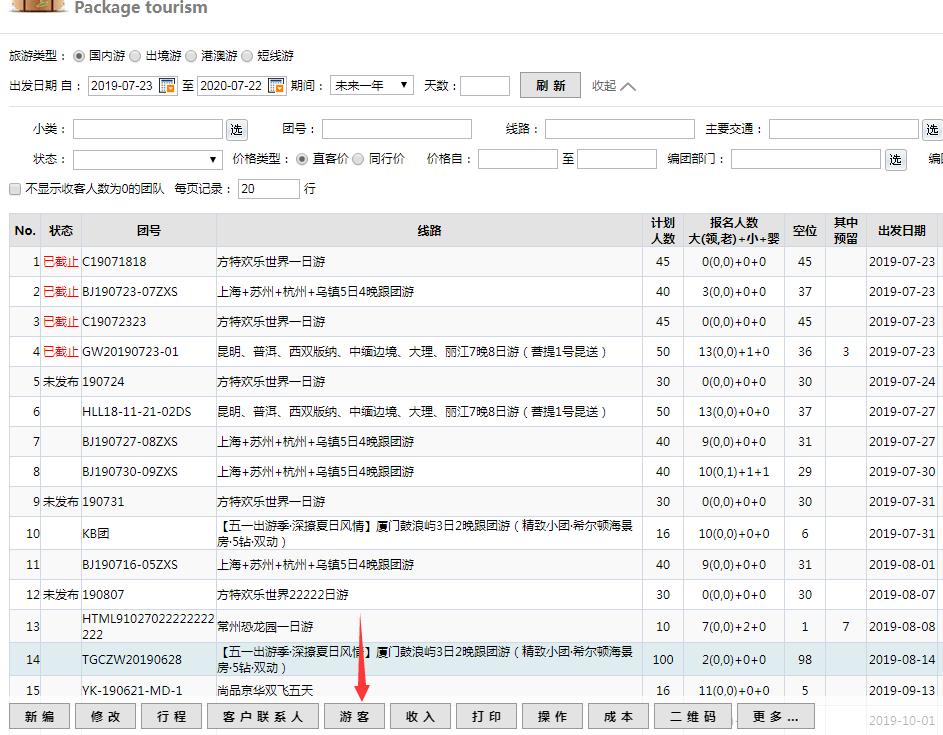The width and height of the screenshot is (943, 735).
Task: Open the 期间 未来一年 dropdown
Action: pyautogui.click(x=371, y=86)
